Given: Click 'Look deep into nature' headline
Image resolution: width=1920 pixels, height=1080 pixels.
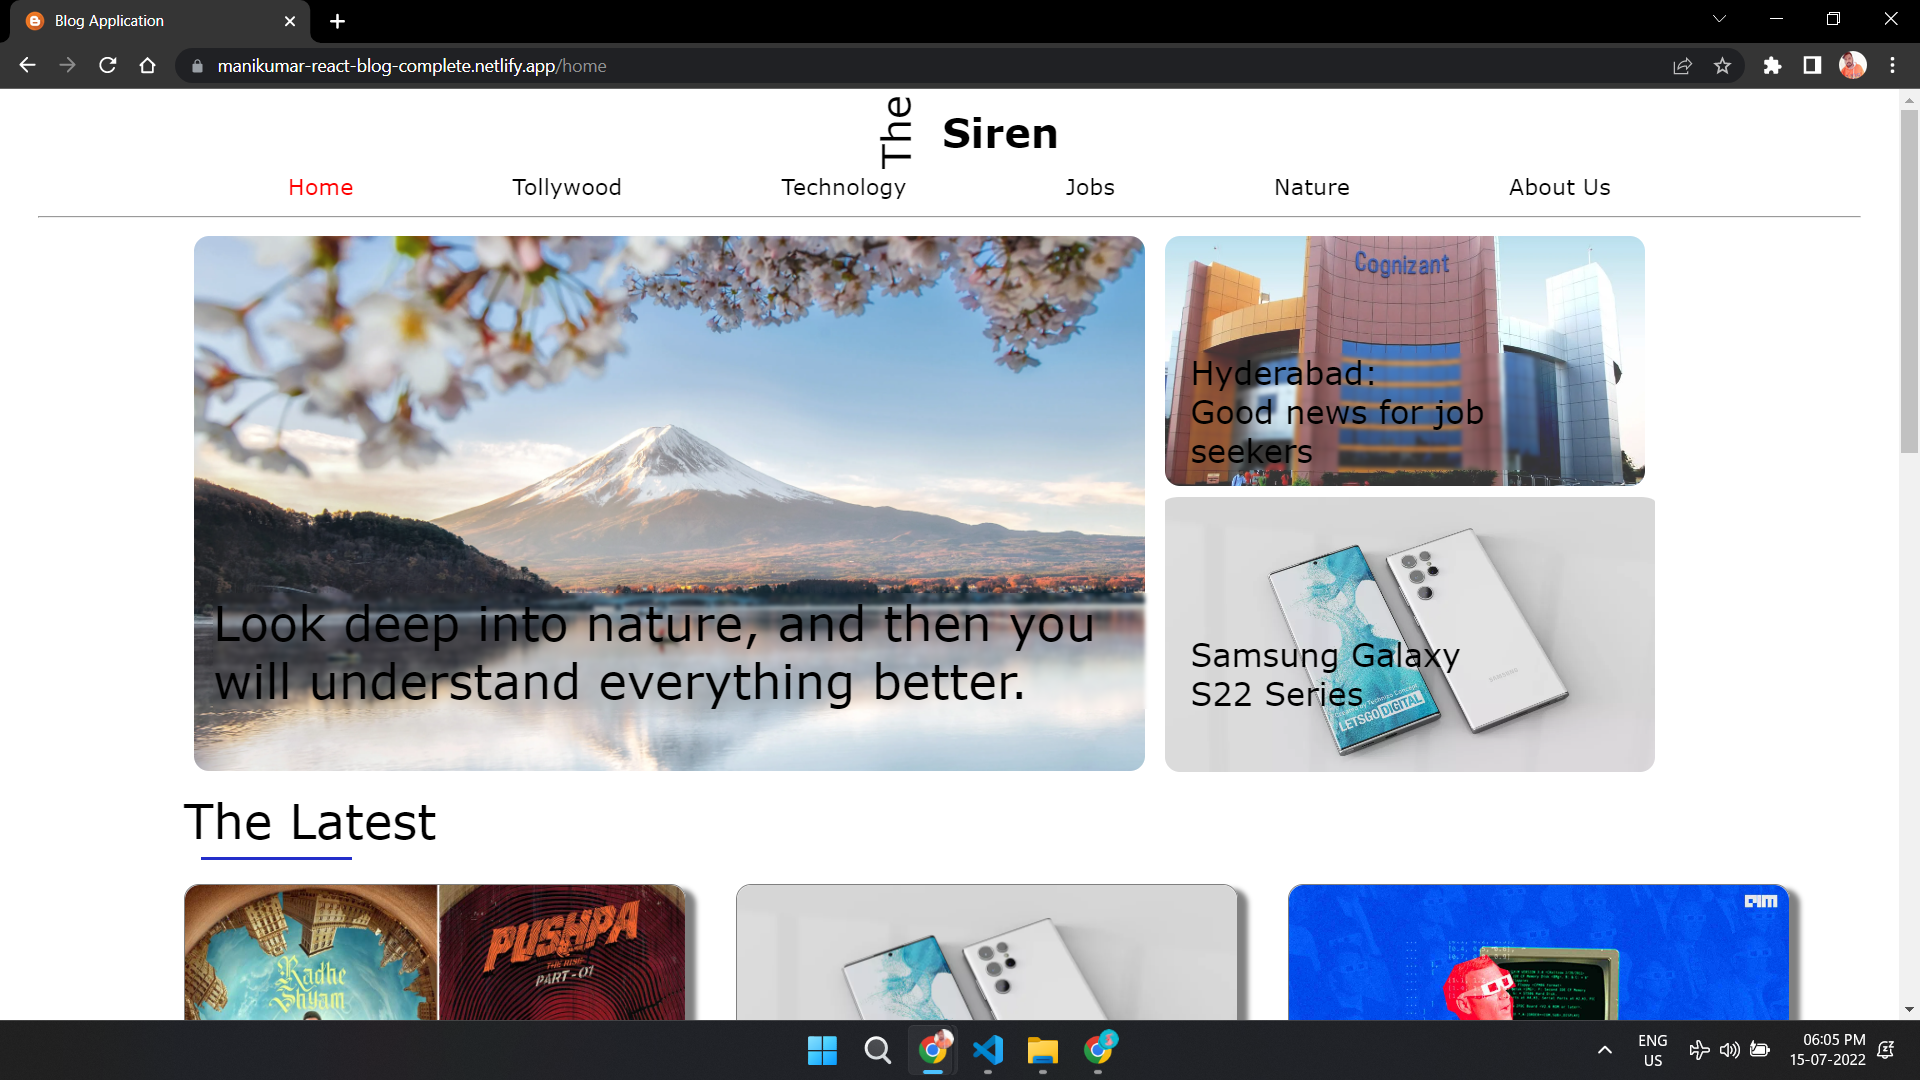Looking at the screenshot, I should pos(655,653).
